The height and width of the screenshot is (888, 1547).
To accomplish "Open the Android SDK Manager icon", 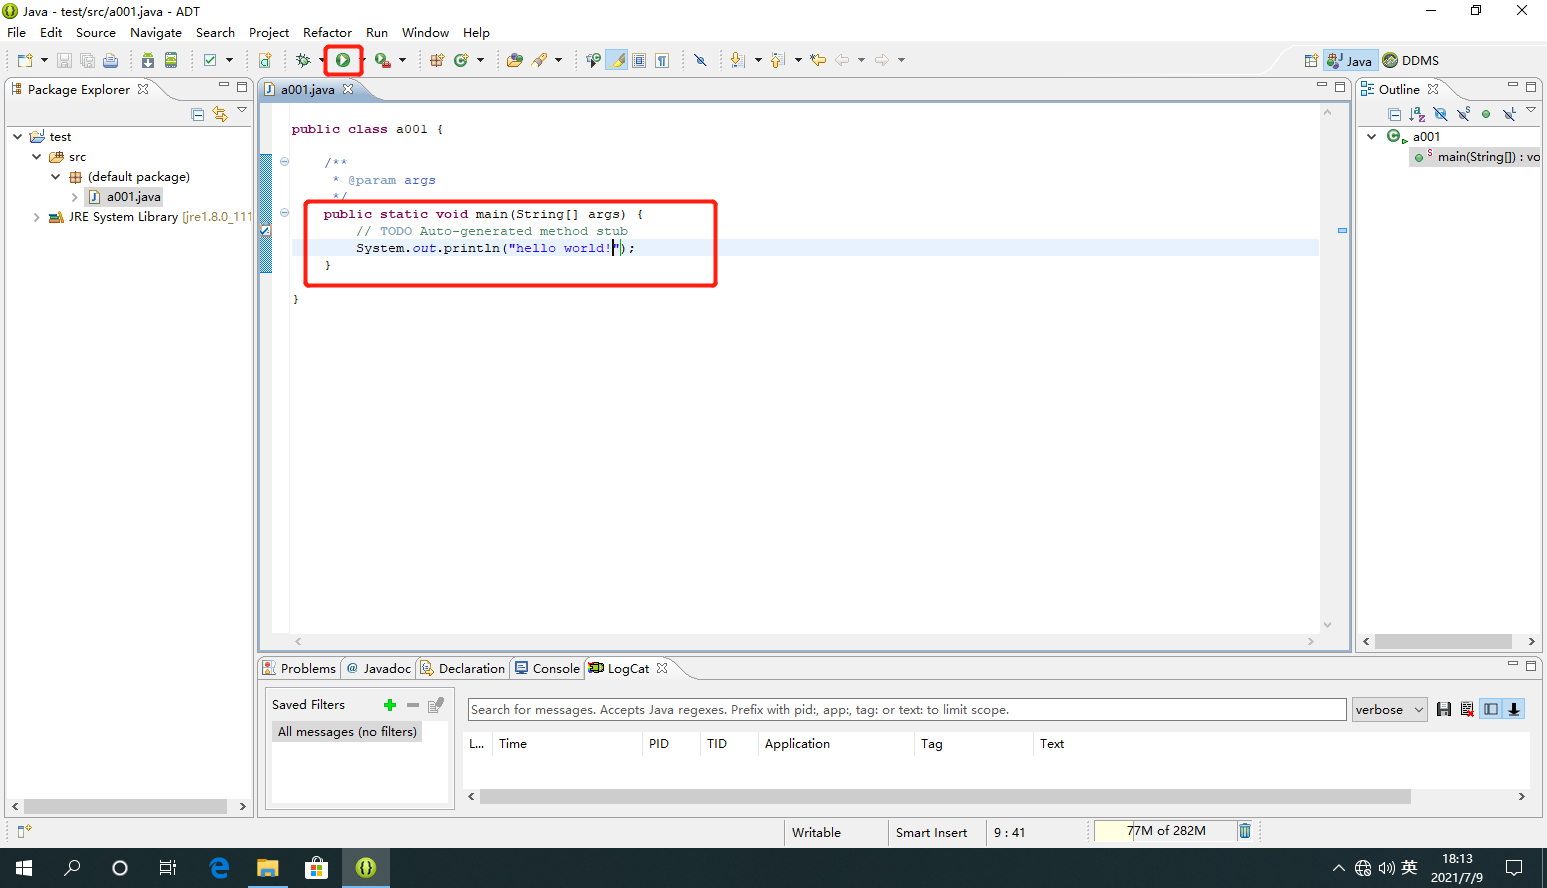I will pyautogui.click(x=147, y=60).
